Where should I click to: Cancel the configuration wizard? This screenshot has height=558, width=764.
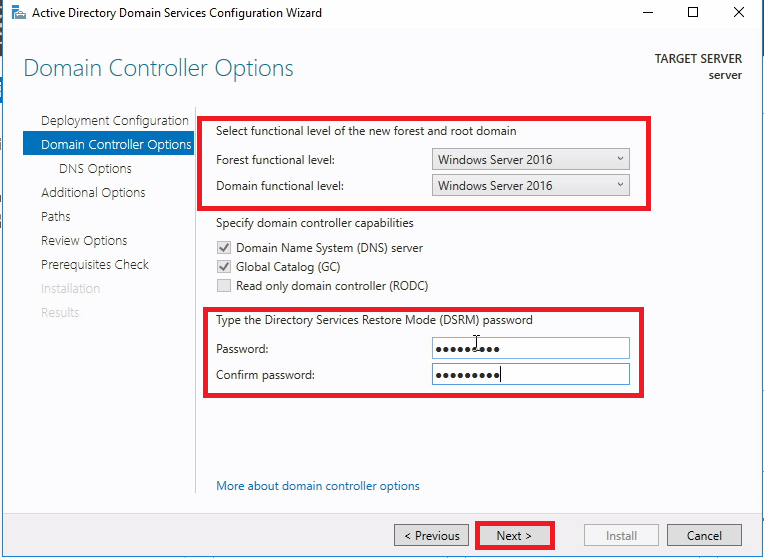click(x=704, y=536)
